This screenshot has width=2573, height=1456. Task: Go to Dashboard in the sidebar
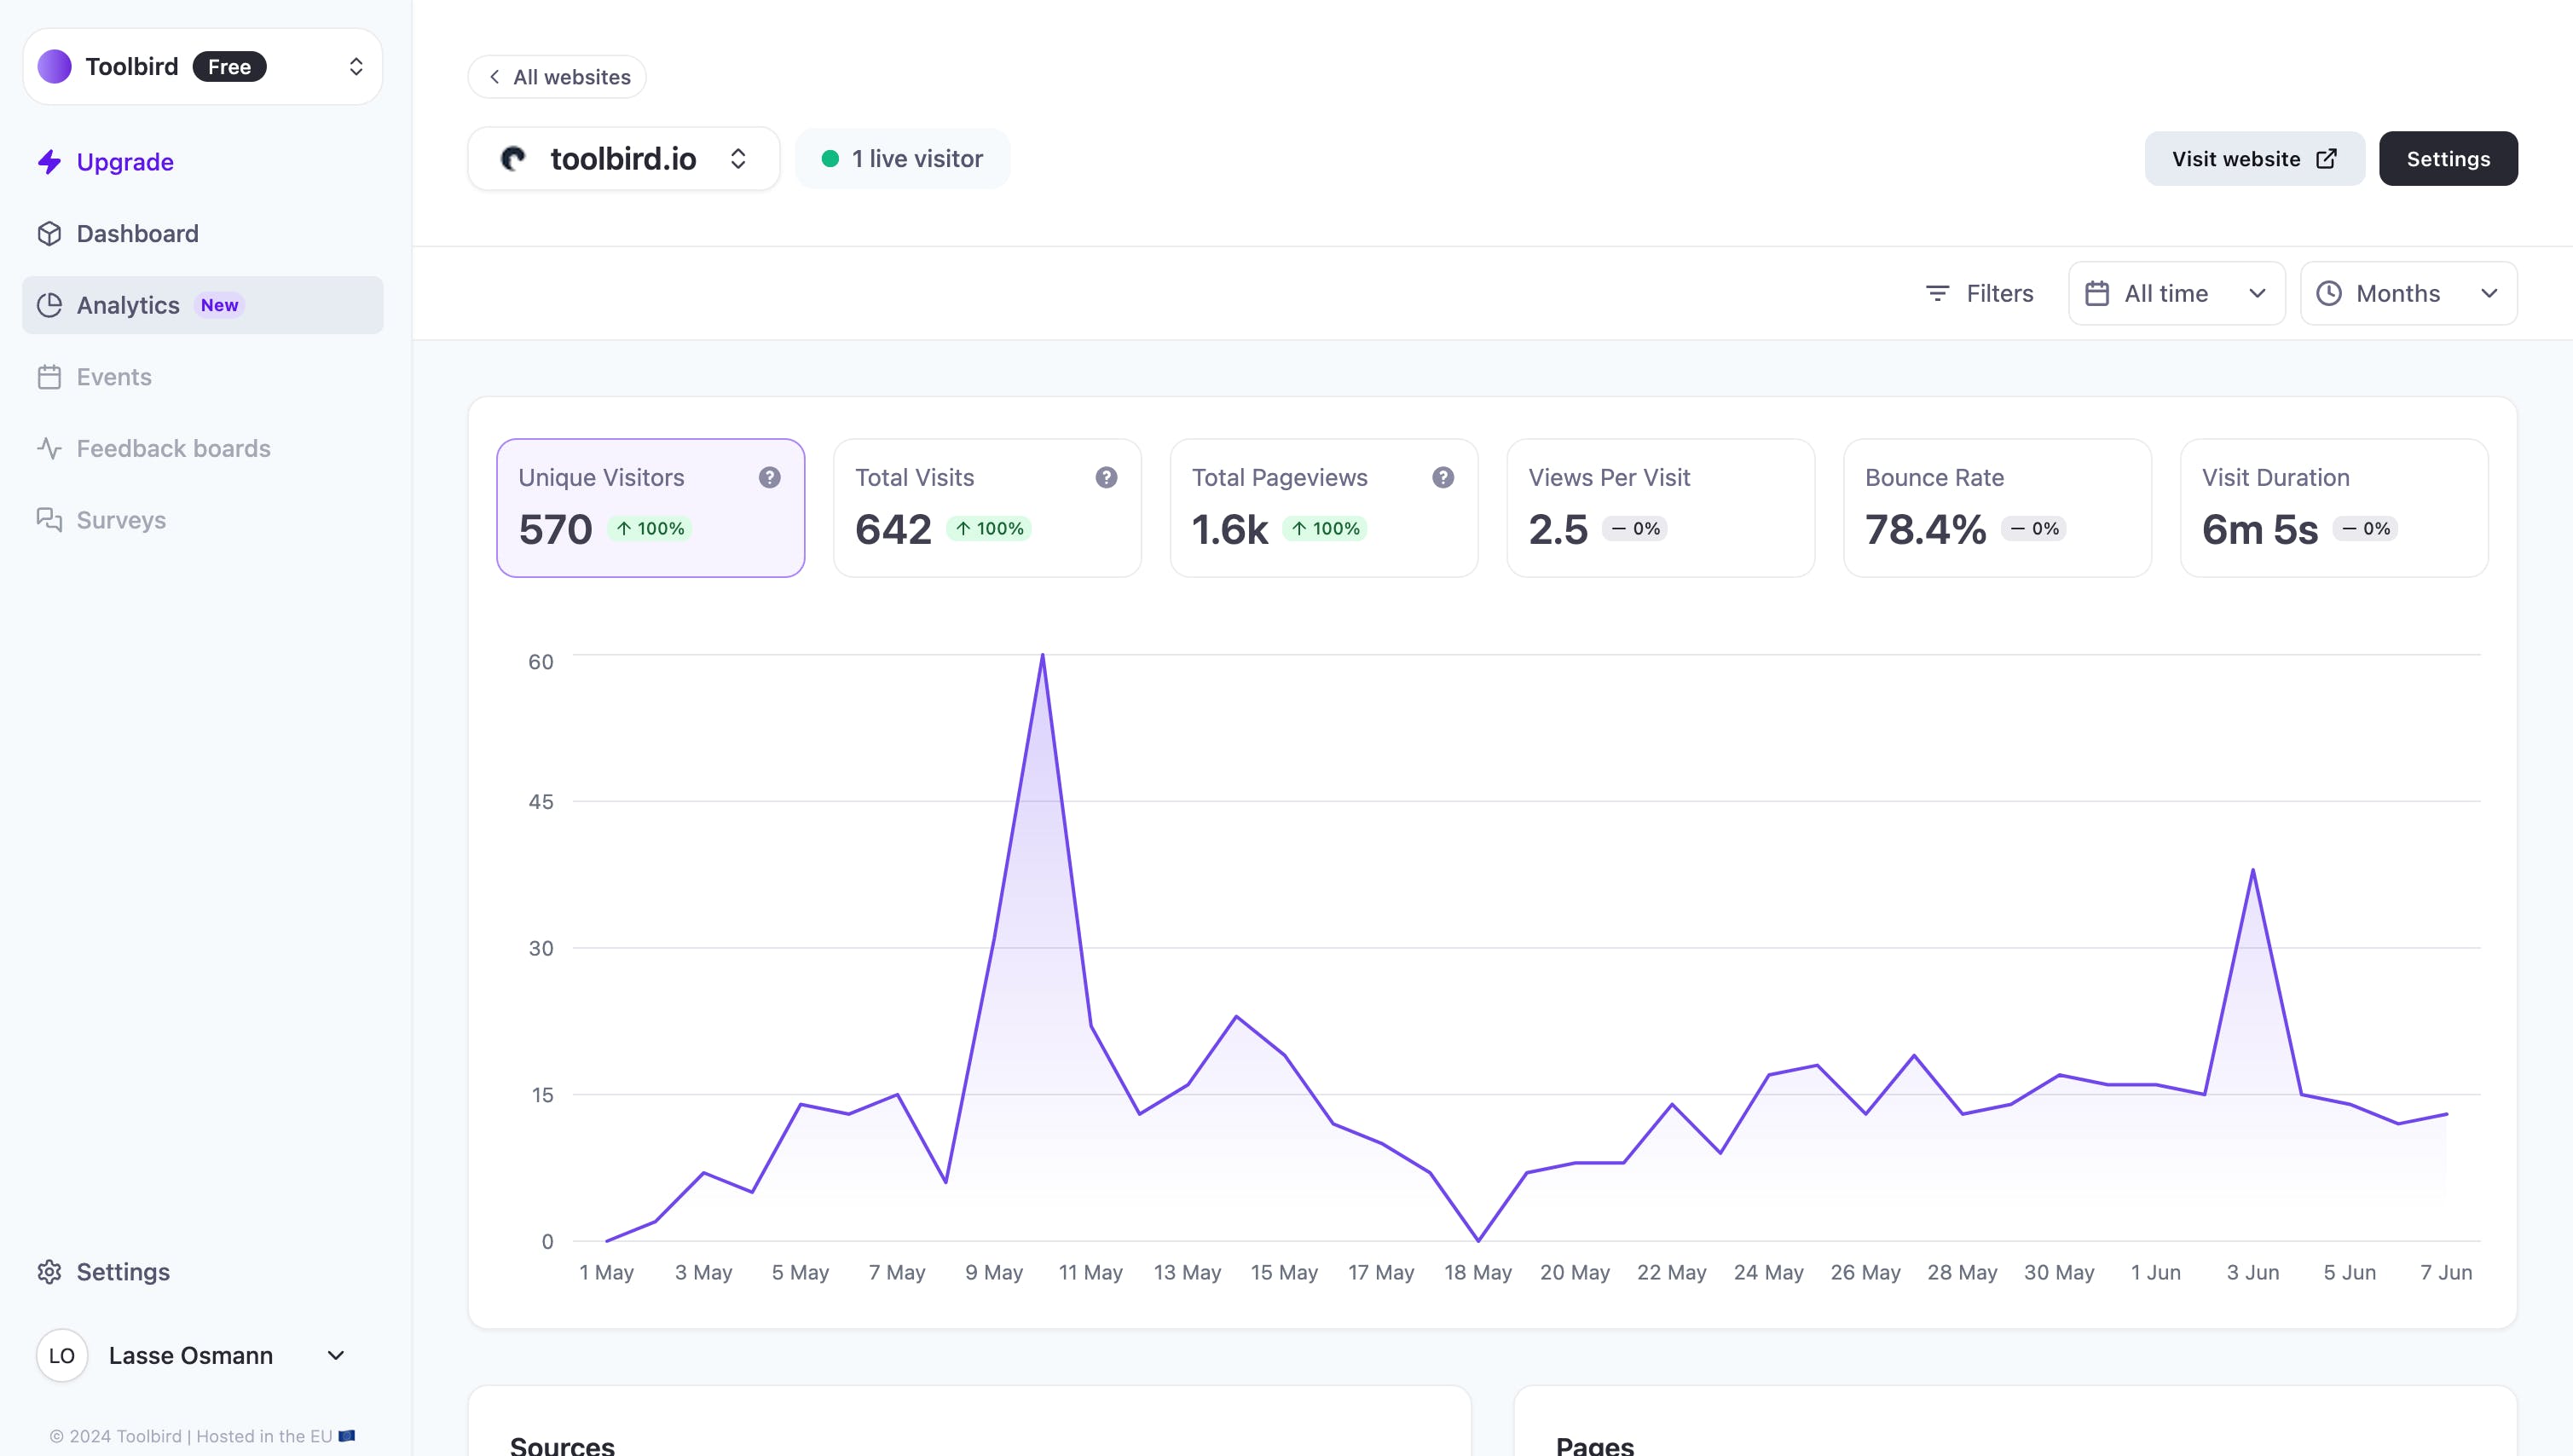click(x=202, y=234)
